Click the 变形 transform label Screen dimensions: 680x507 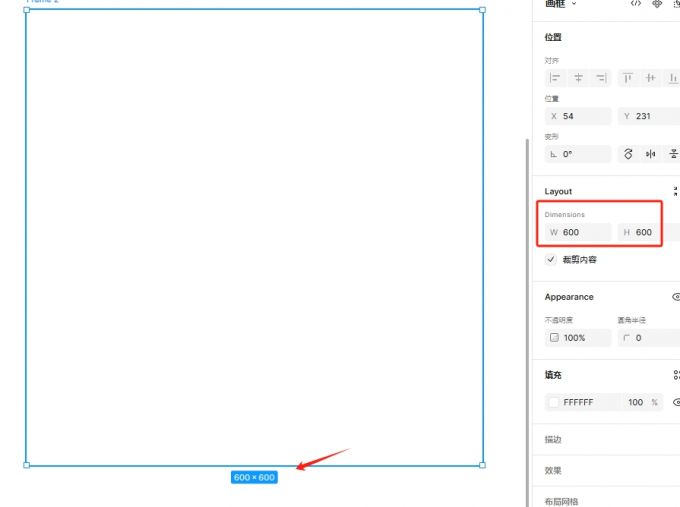click(x=552, y=137)
